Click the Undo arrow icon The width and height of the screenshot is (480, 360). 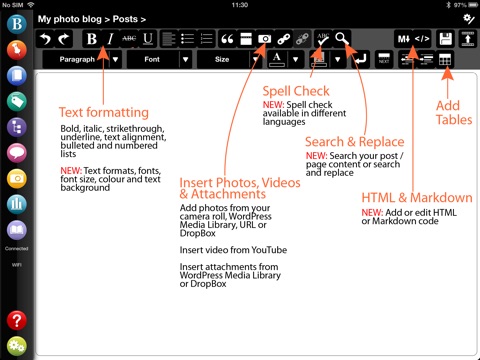45,39
